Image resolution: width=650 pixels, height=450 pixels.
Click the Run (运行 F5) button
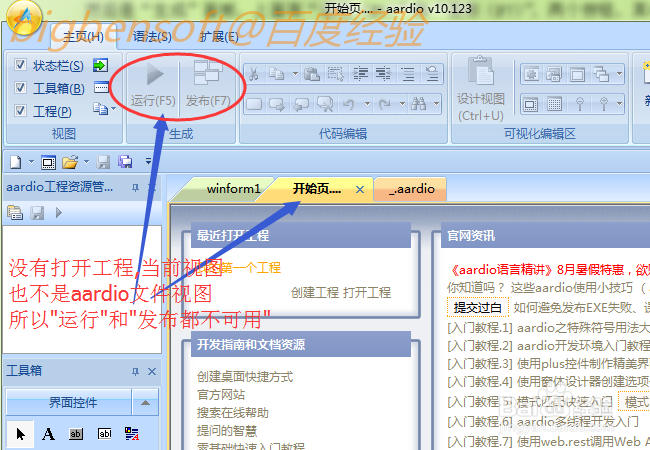153,87
